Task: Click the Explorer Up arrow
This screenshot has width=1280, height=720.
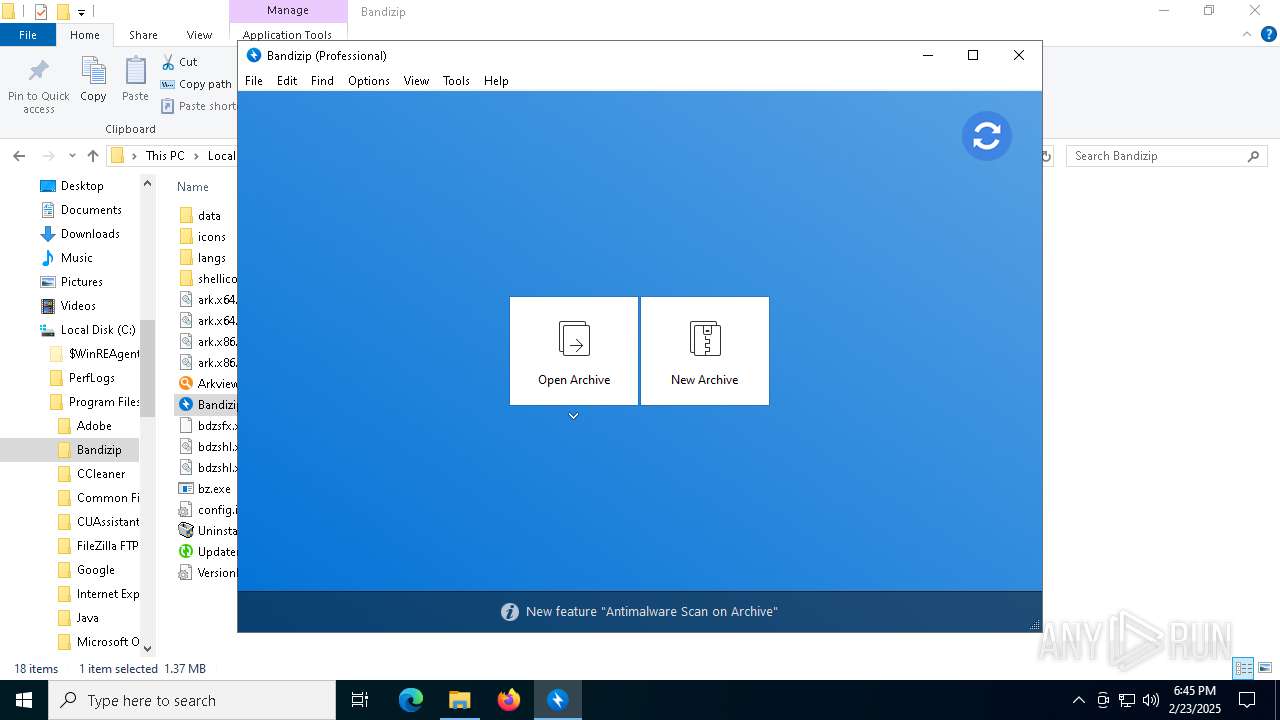Action: coord(93,156)
